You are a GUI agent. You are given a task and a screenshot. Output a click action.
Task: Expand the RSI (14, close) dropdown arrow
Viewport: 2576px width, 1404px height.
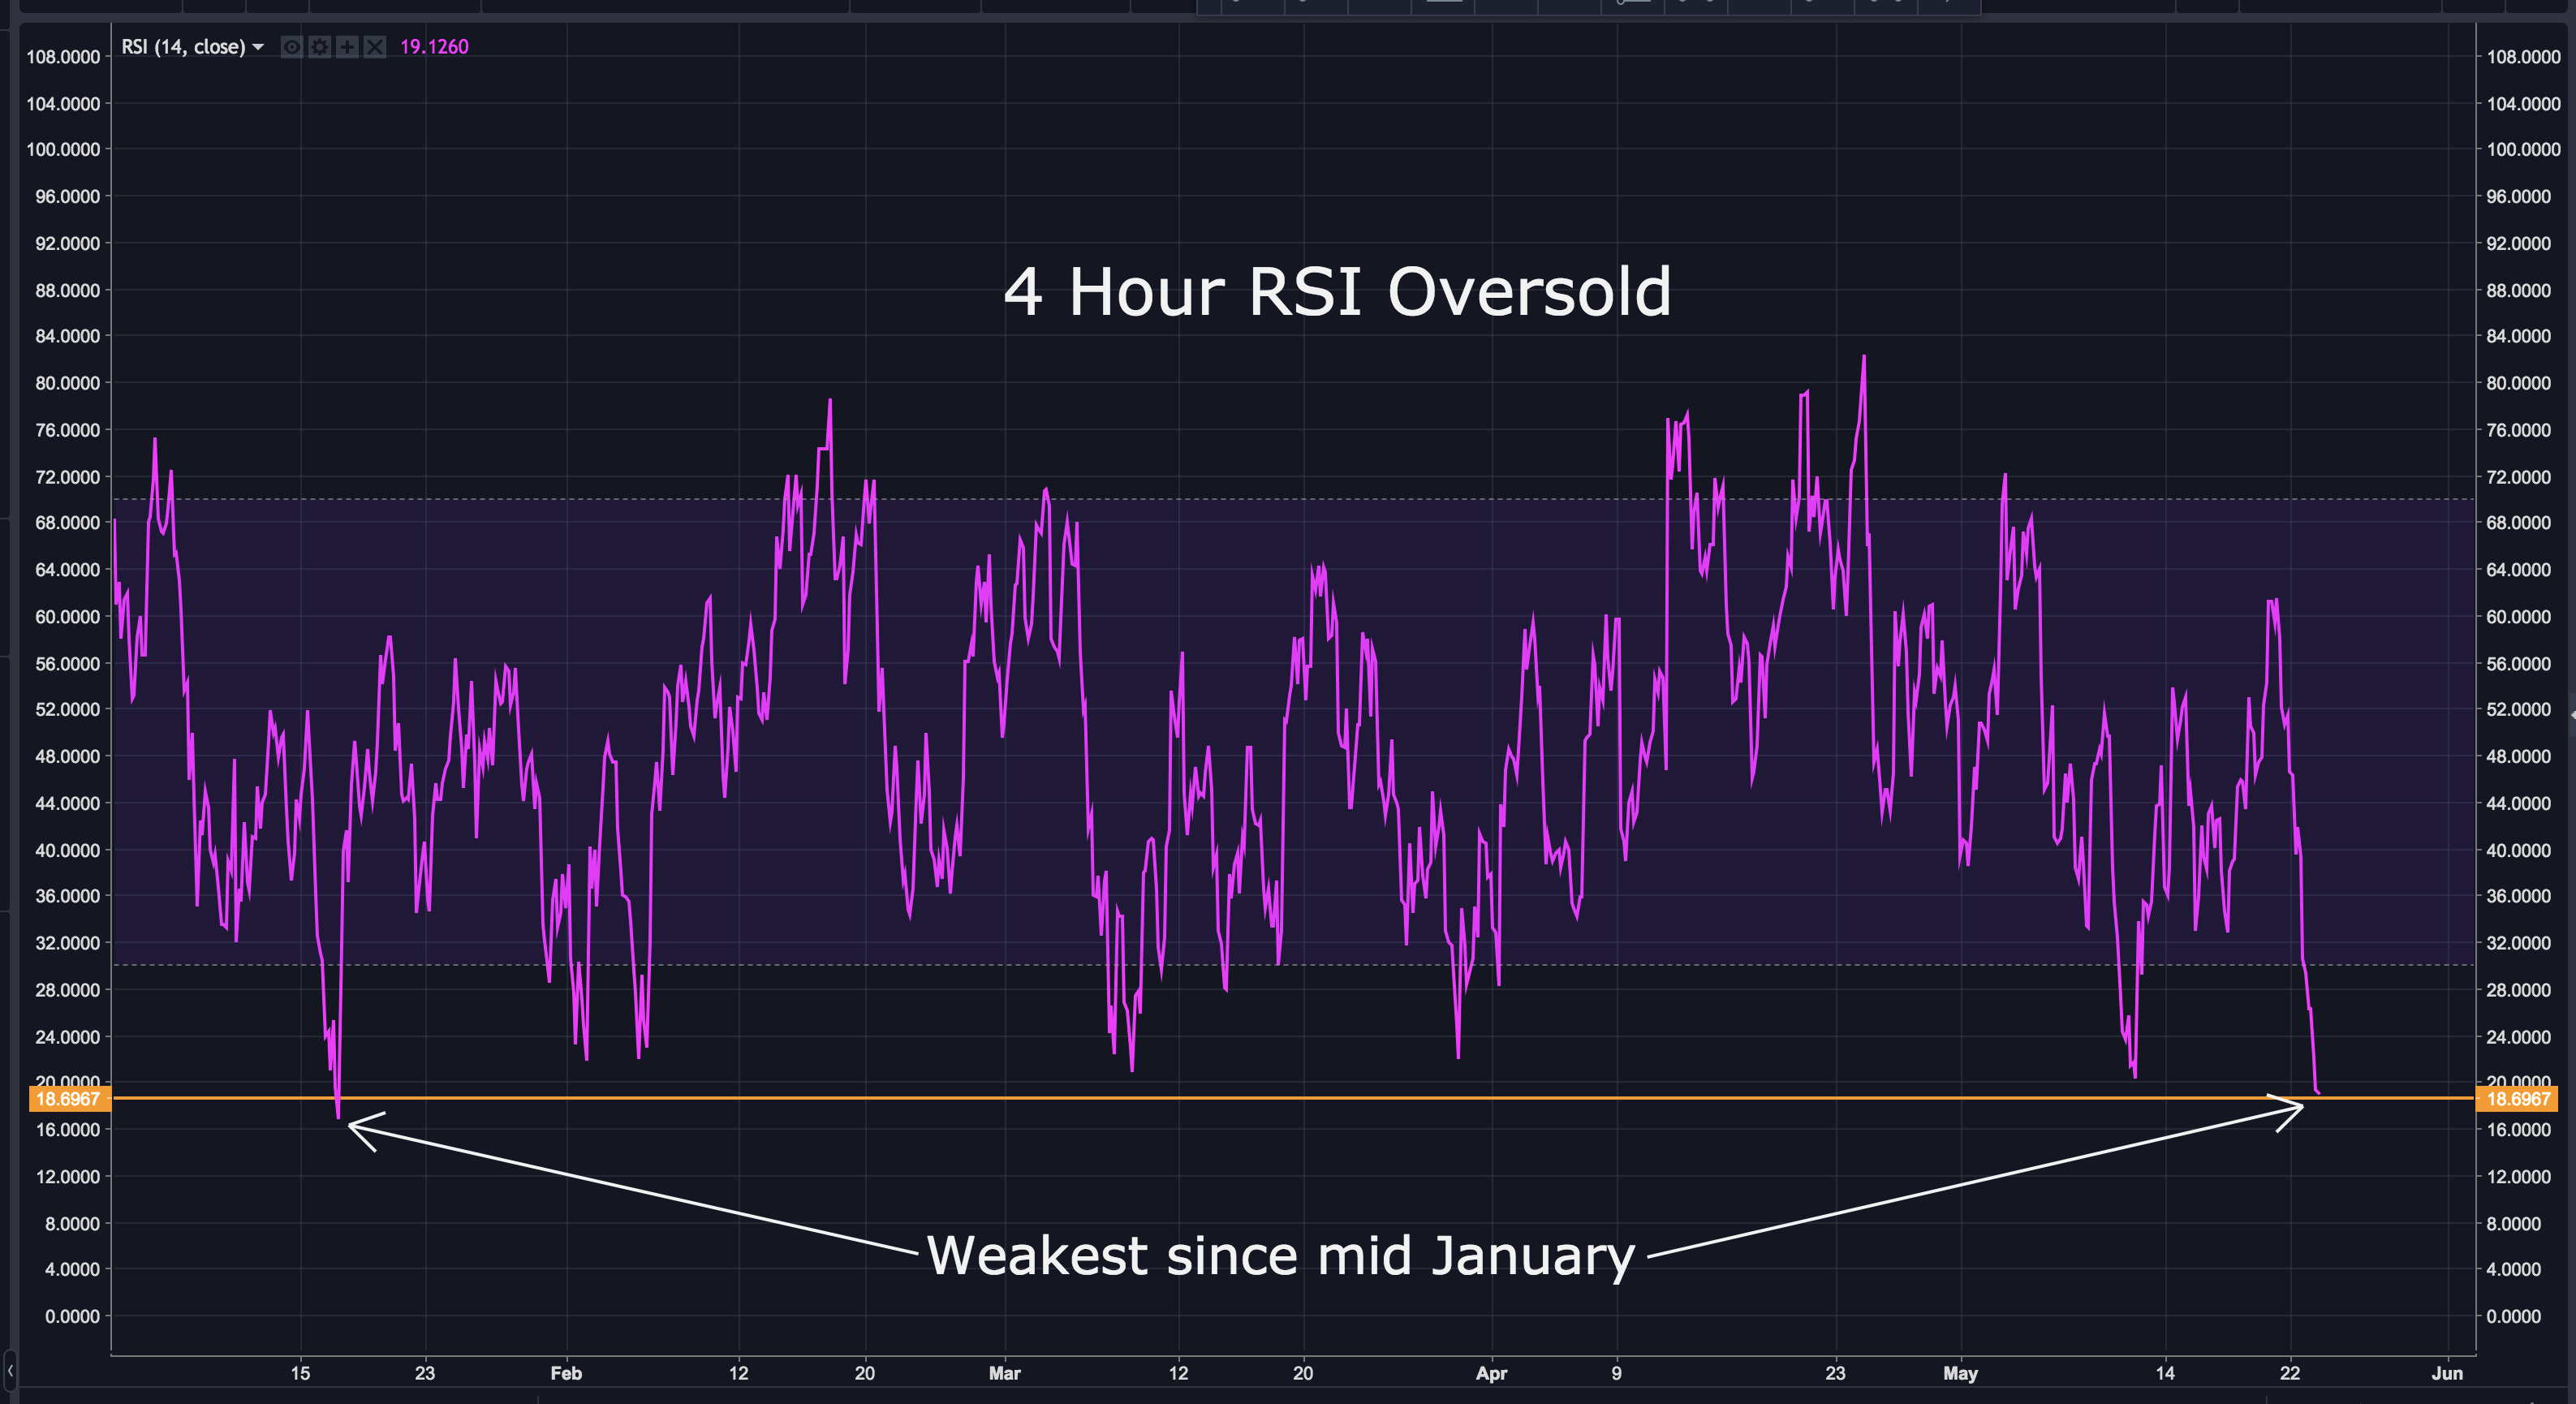(258, 47)
